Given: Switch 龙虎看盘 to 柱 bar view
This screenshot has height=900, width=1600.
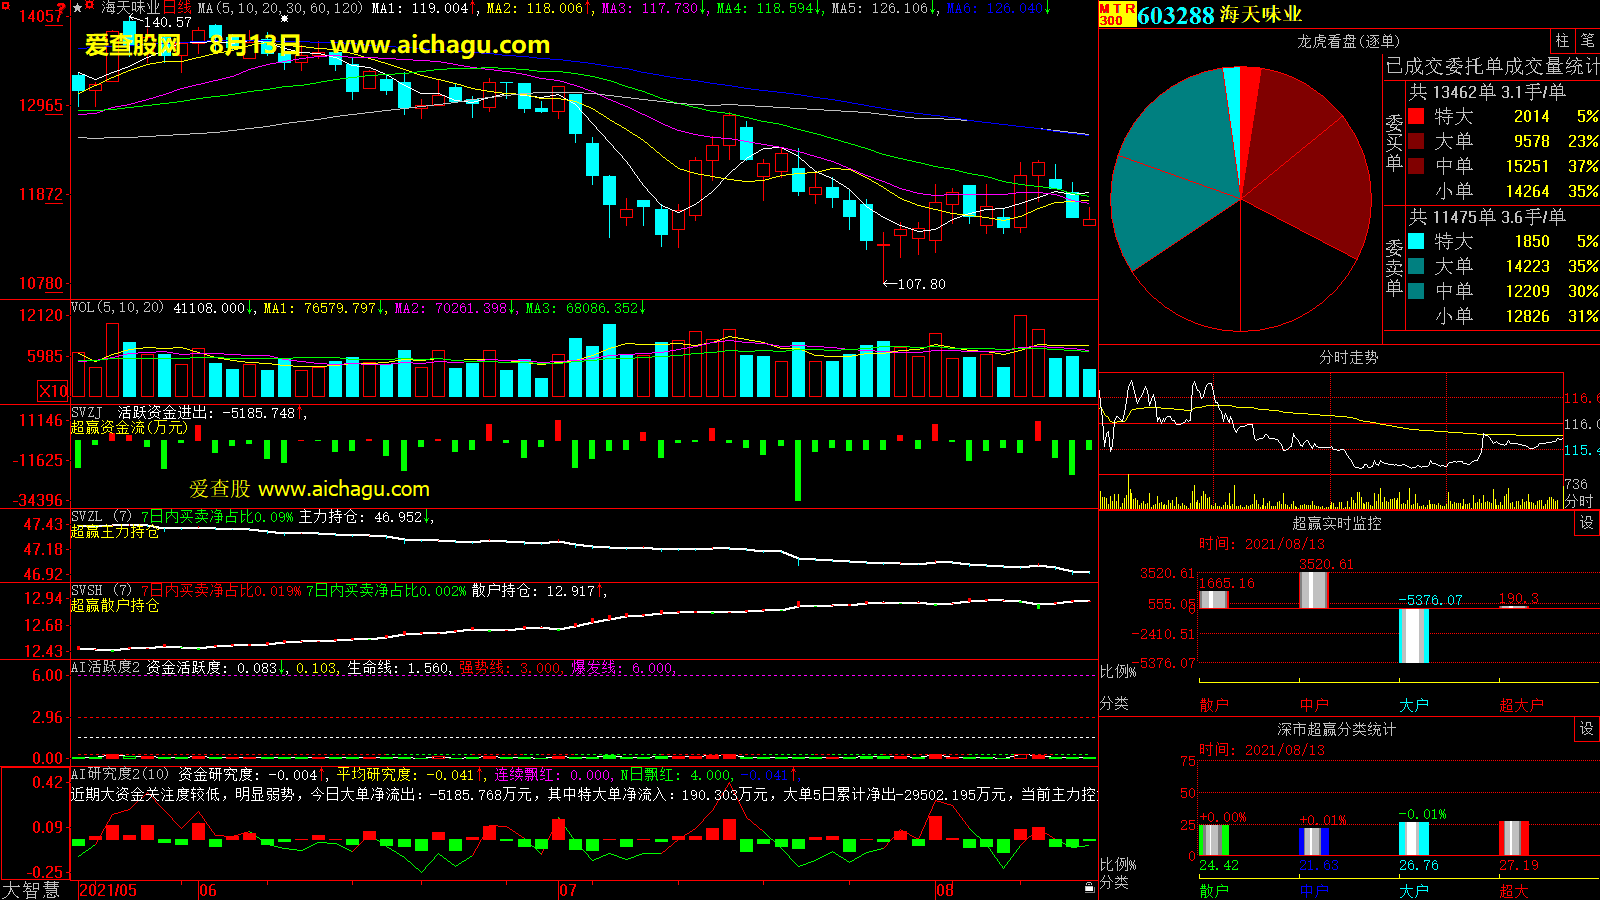Looking at the screenshot, I should tap(1562, 41).
